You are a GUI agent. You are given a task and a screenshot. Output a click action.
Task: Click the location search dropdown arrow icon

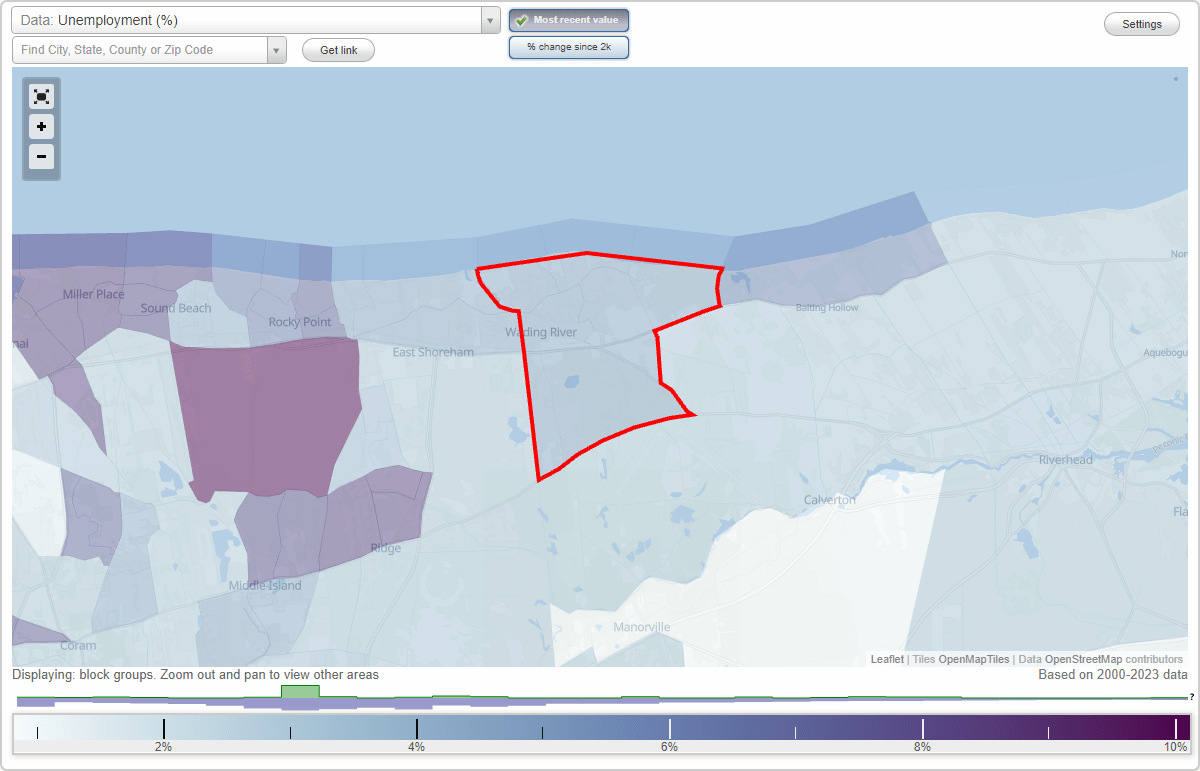[277, 49]
